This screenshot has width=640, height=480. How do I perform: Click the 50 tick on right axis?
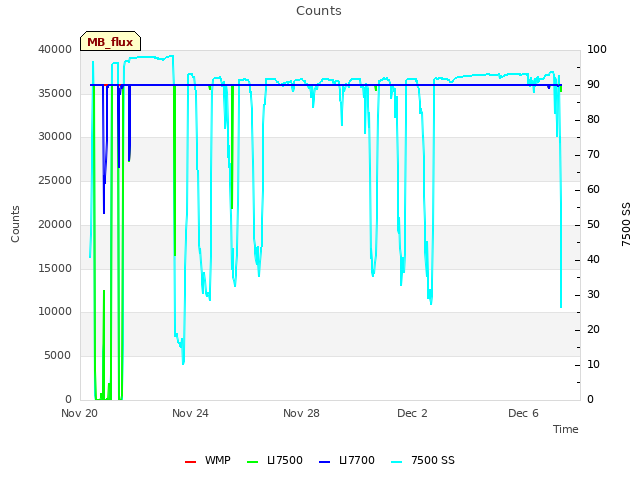tap(593, 224)
